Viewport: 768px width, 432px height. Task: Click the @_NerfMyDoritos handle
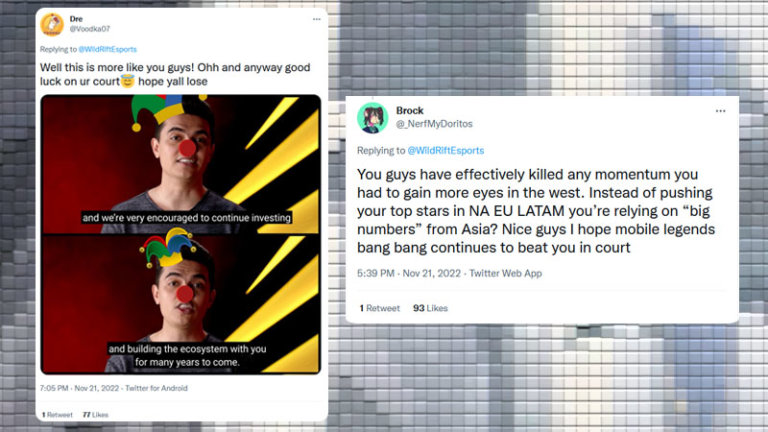pos(434,124)
